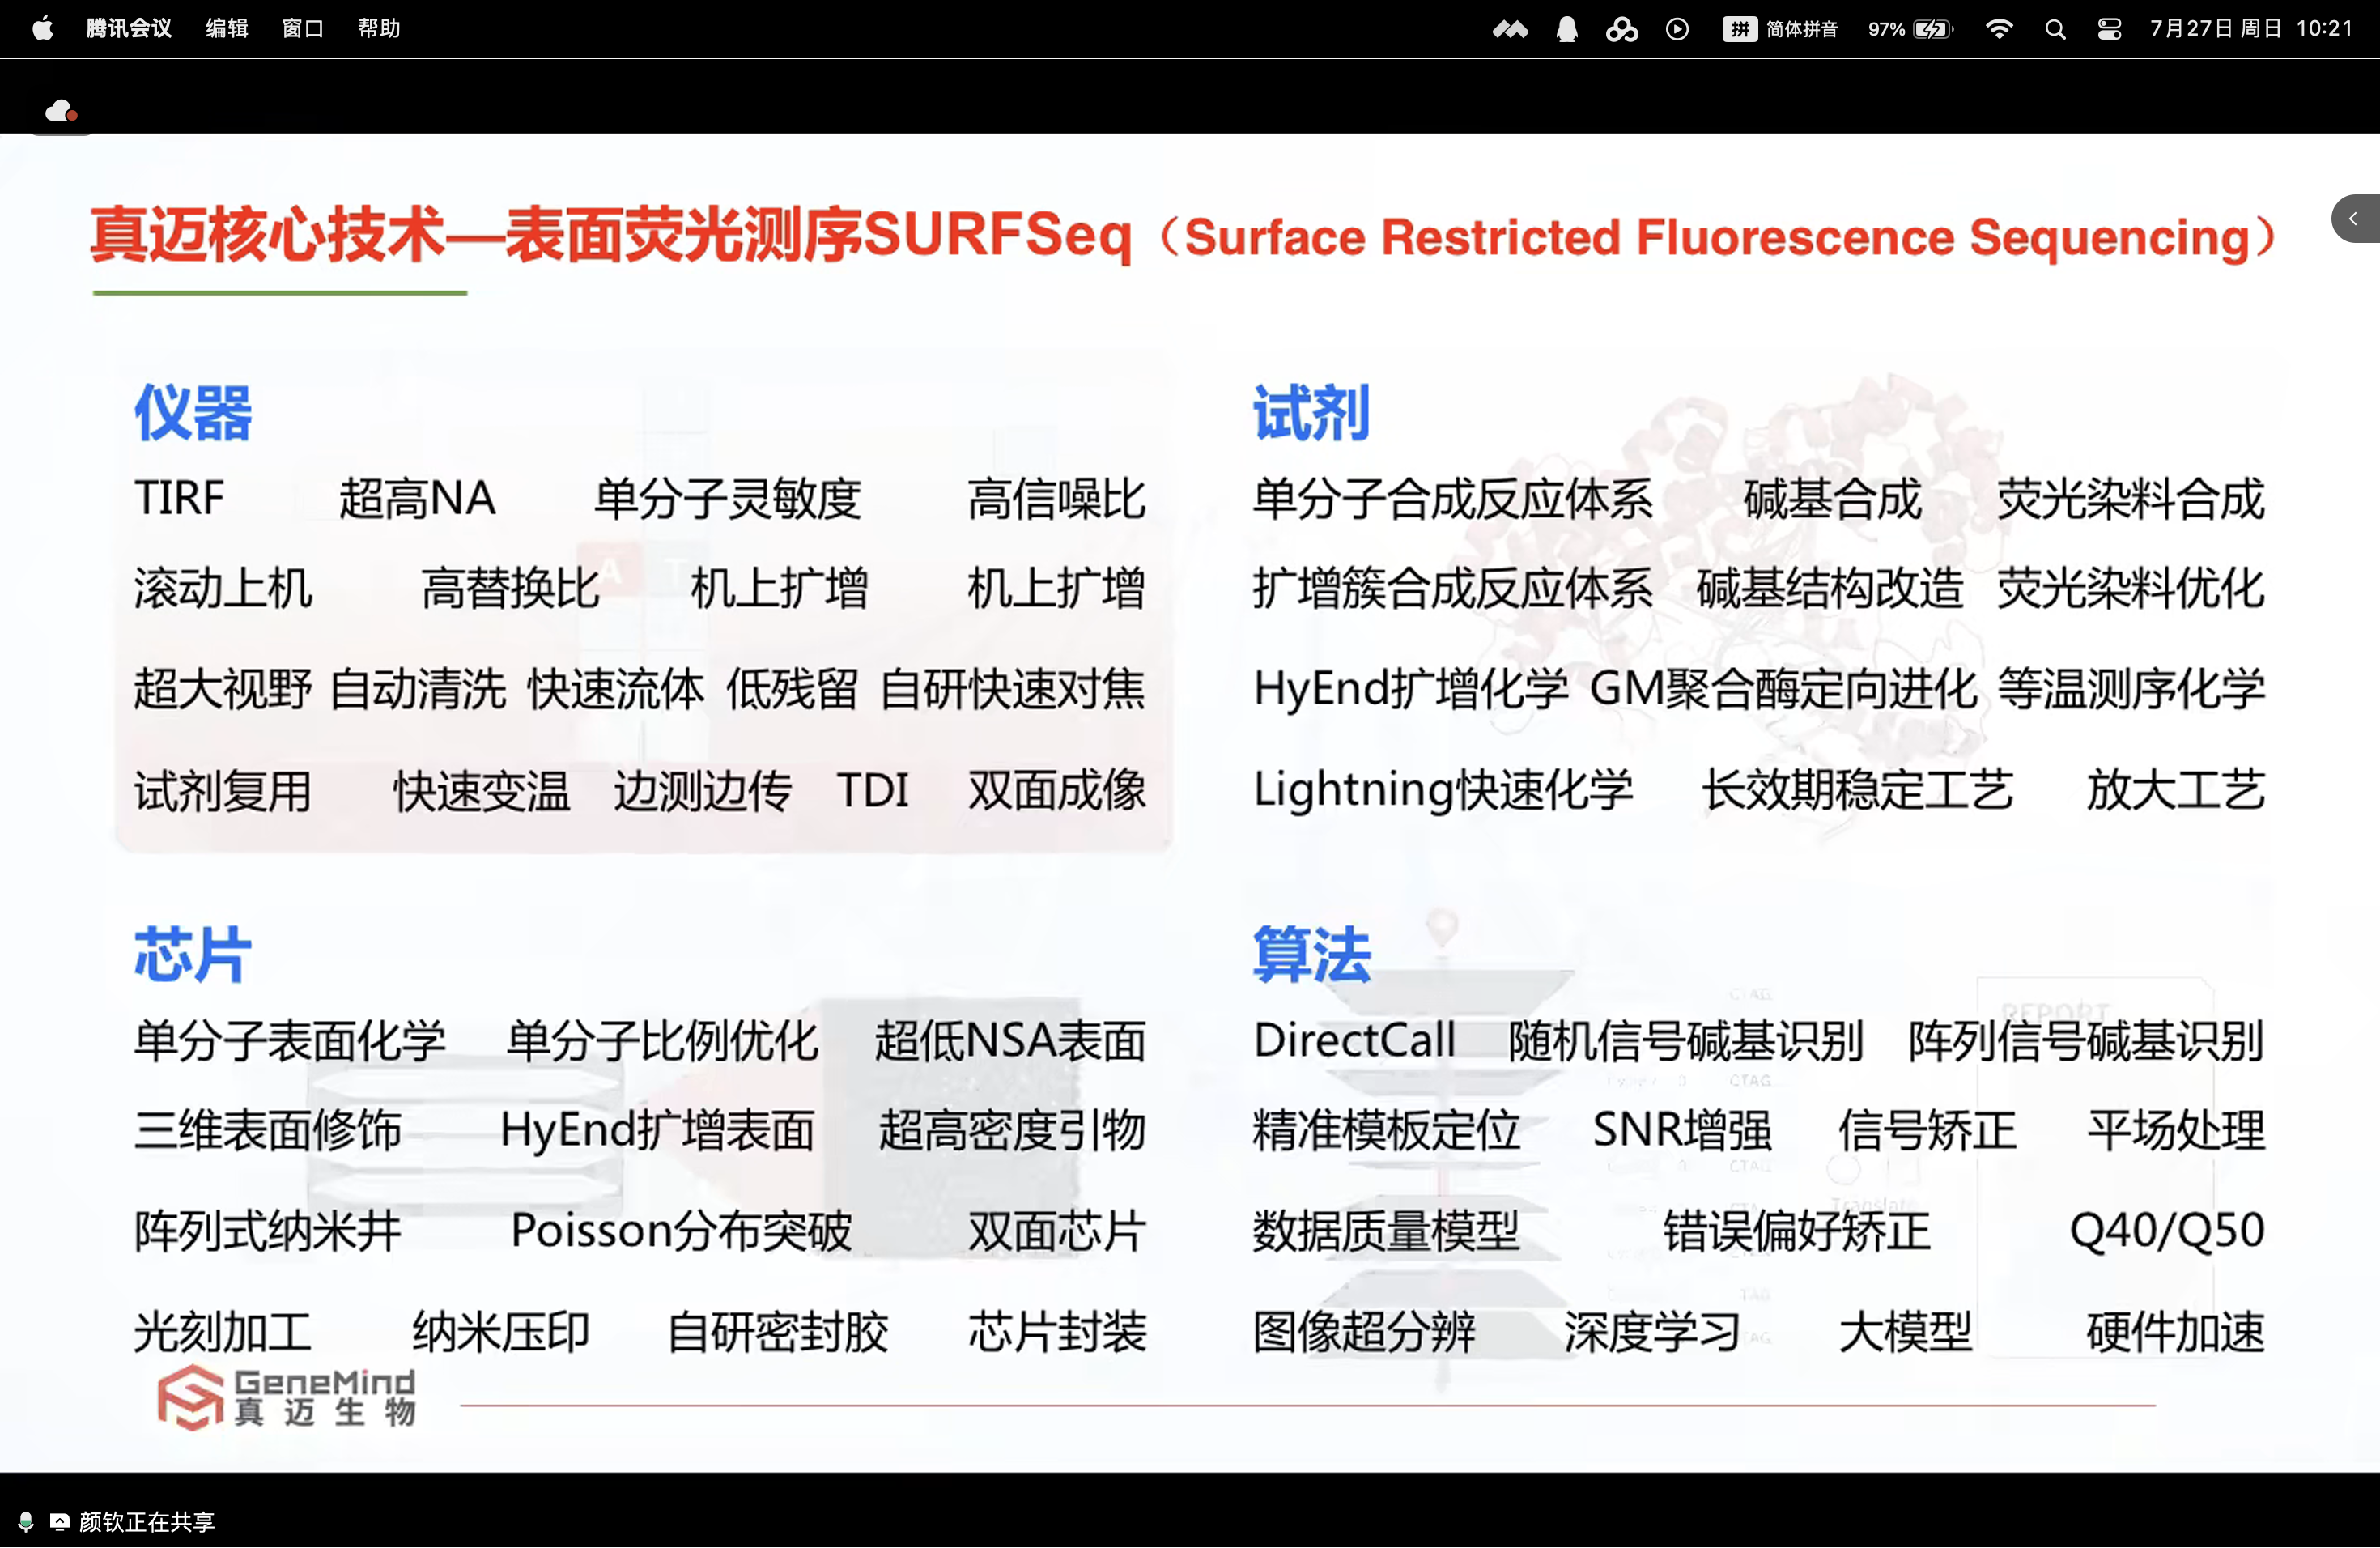Click the HyEnd扩增表面 text

(657, 1131)
